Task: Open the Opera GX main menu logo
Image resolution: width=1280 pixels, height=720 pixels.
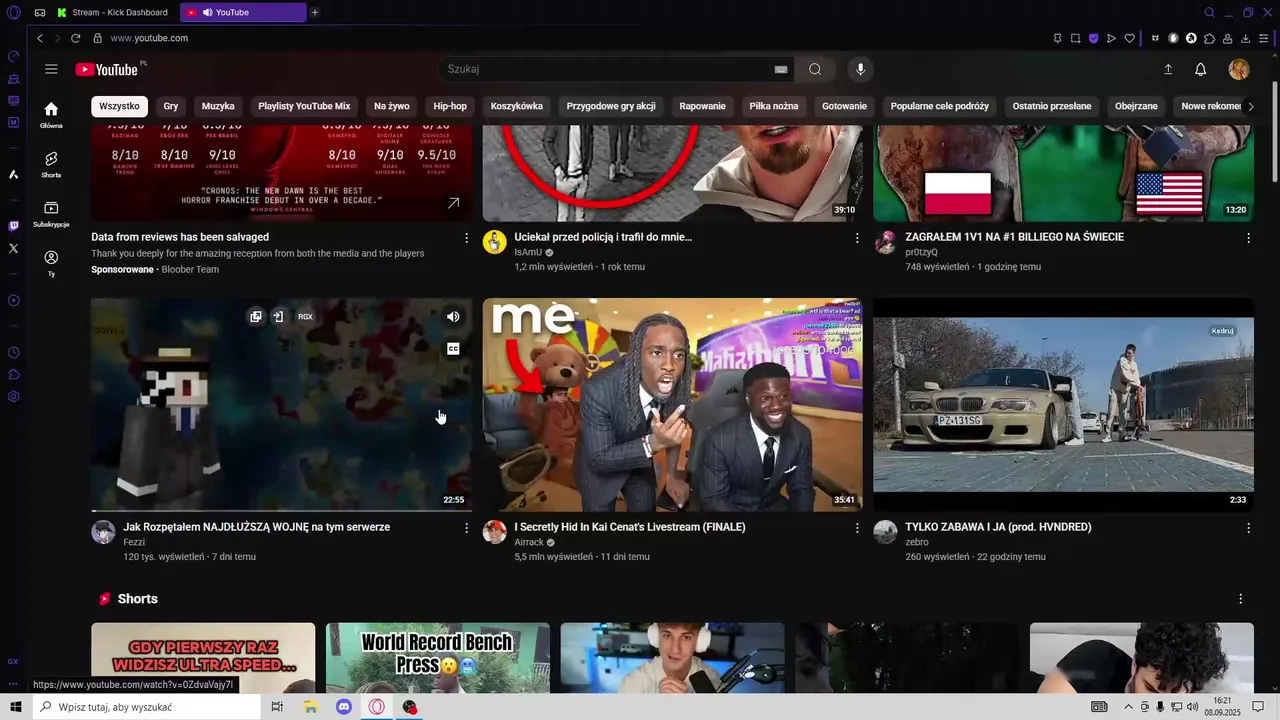Action: [13, 12]
